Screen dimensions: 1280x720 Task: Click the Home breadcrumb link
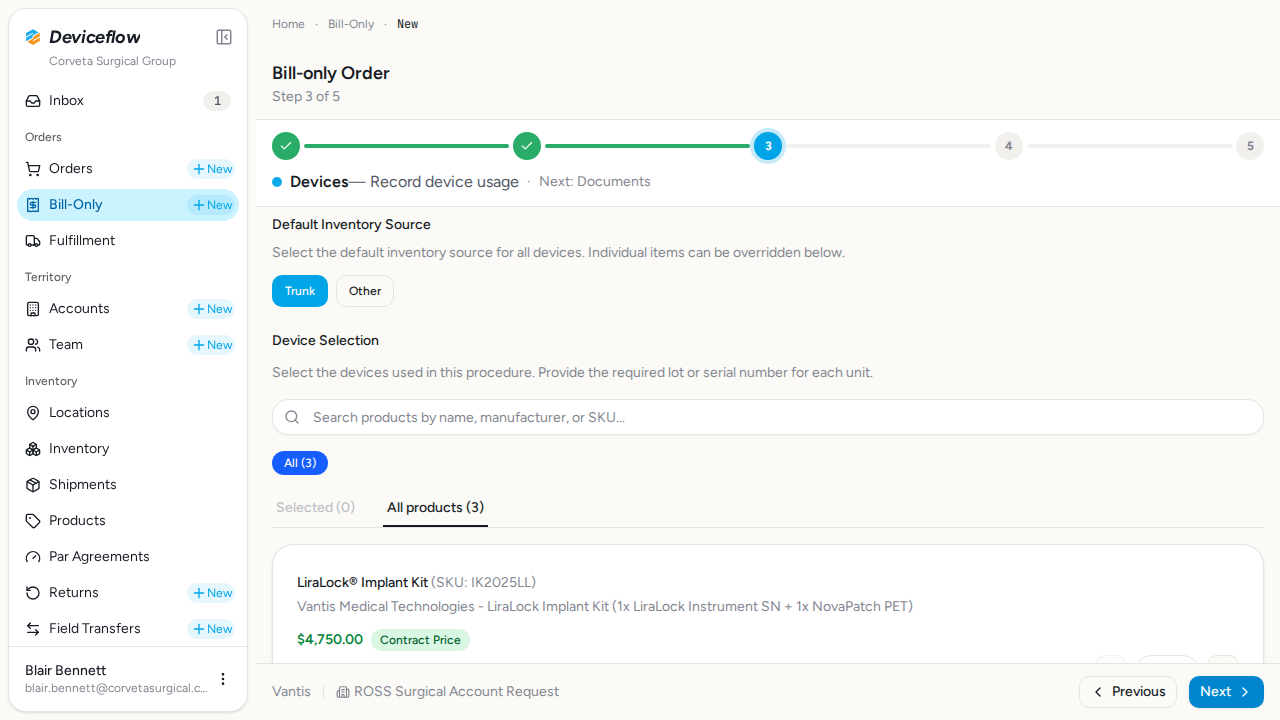tap(288, 24)
